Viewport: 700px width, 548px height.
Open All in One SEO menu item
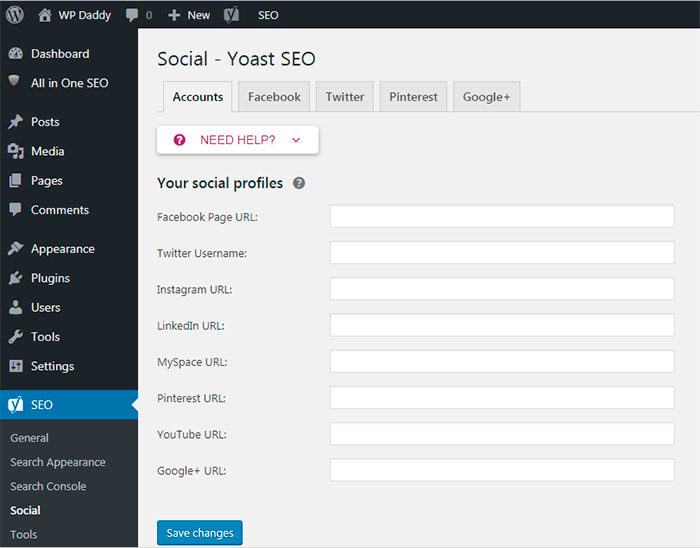(69, 83)
